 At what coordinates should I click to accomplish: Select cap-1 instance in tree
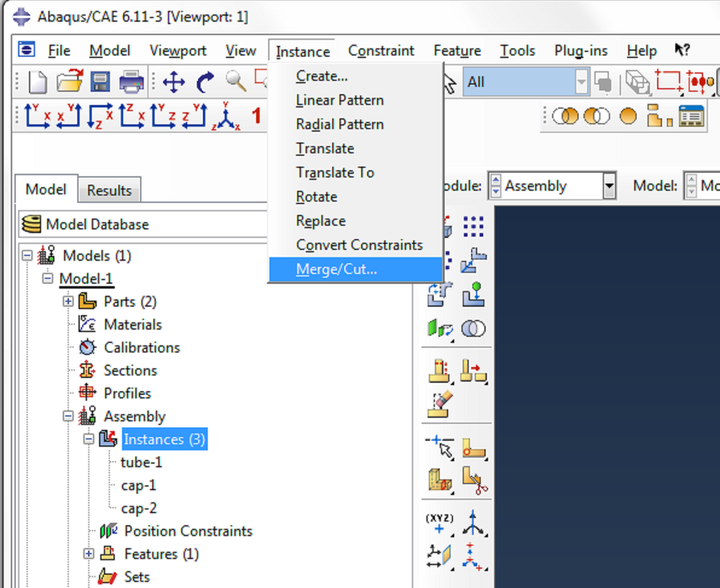click(x=139, y=485)
